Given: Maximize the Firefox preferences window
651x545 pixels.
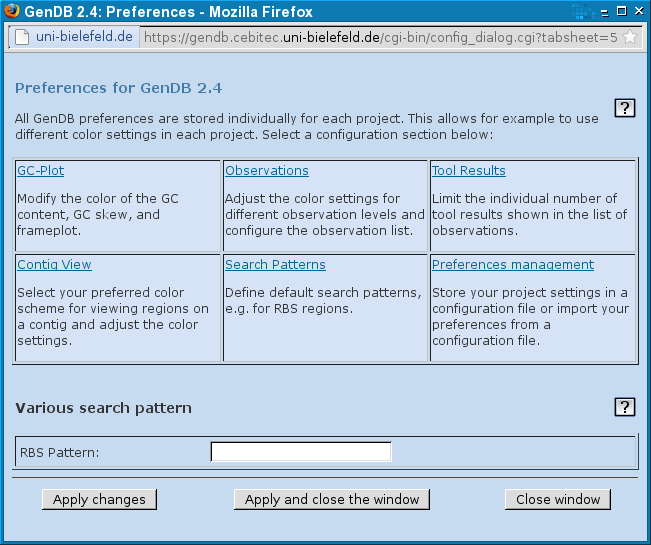Looking at the screenshot, I should tap(622, 11).
